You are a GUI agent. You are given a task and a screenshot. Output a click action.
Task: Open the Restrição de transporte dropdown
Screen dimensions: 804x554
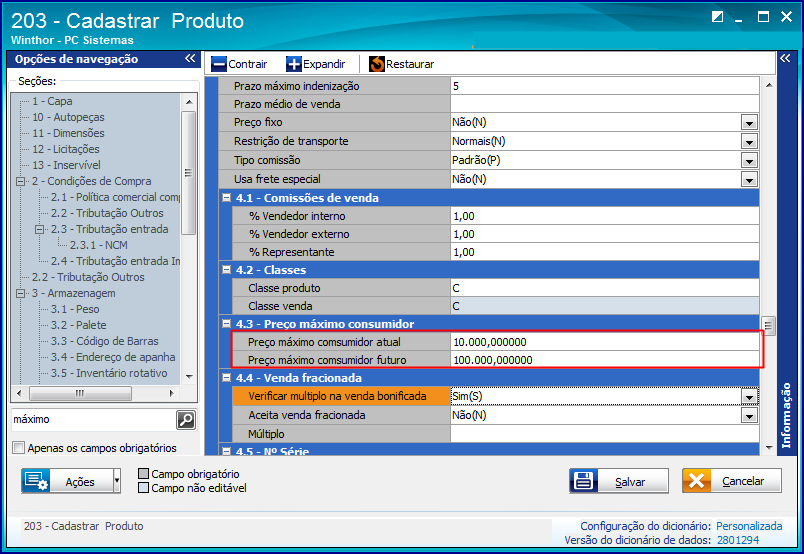pos(749,142)
